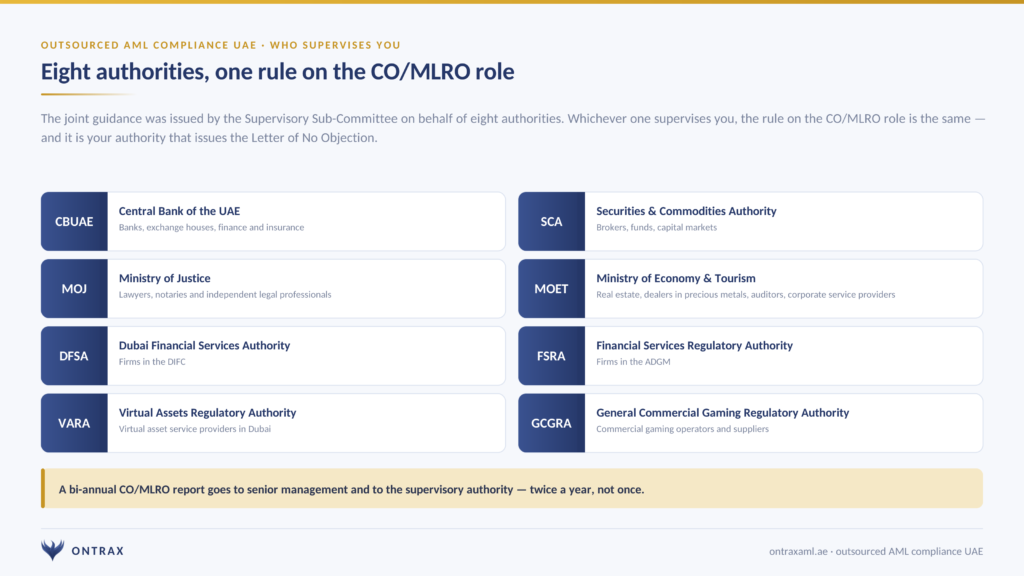Click the DFSA abbreviation badge

click(x=74, y=356)
